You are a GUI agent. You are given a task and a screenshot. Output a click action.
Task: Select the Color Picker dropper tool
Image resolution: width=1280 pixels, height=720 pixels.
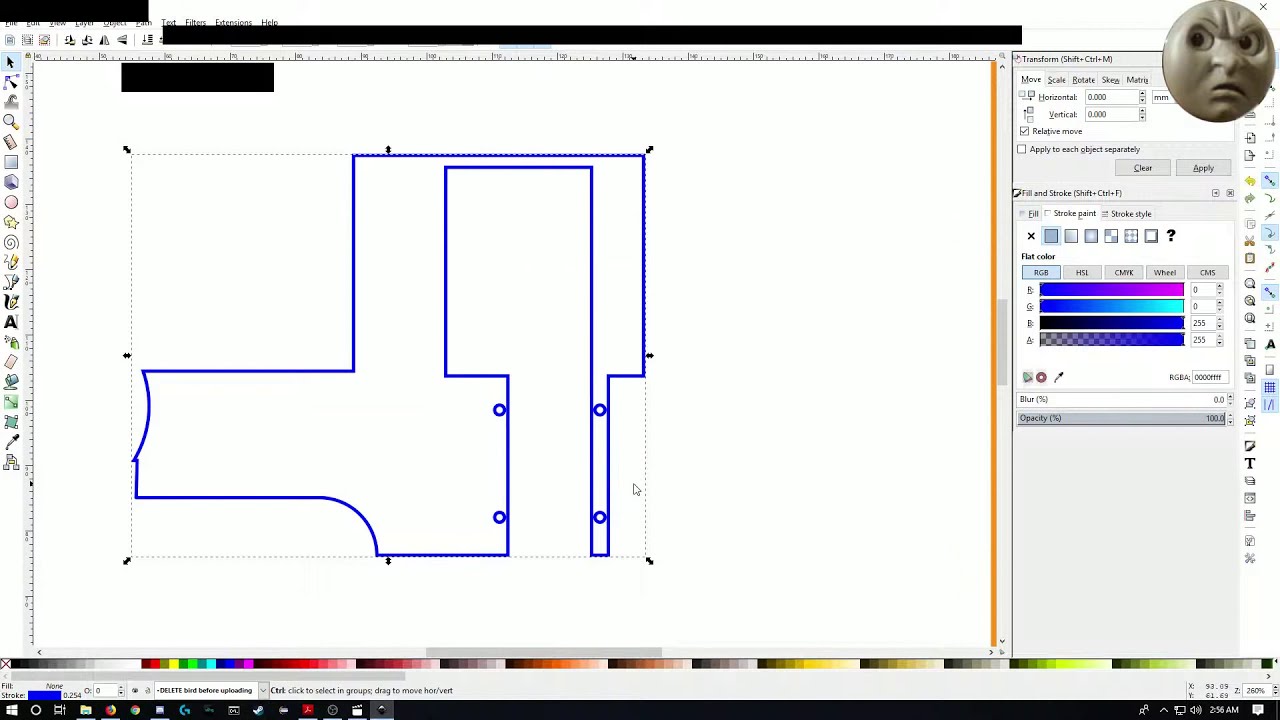[11, 442]
